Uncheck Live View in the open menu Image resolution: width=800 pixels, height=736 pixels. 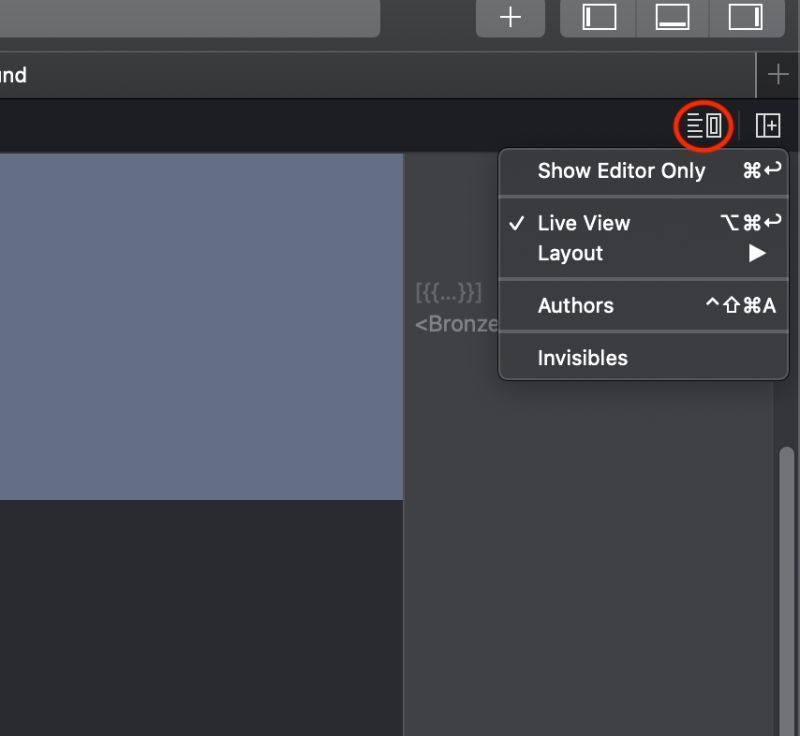click(582, 223)
